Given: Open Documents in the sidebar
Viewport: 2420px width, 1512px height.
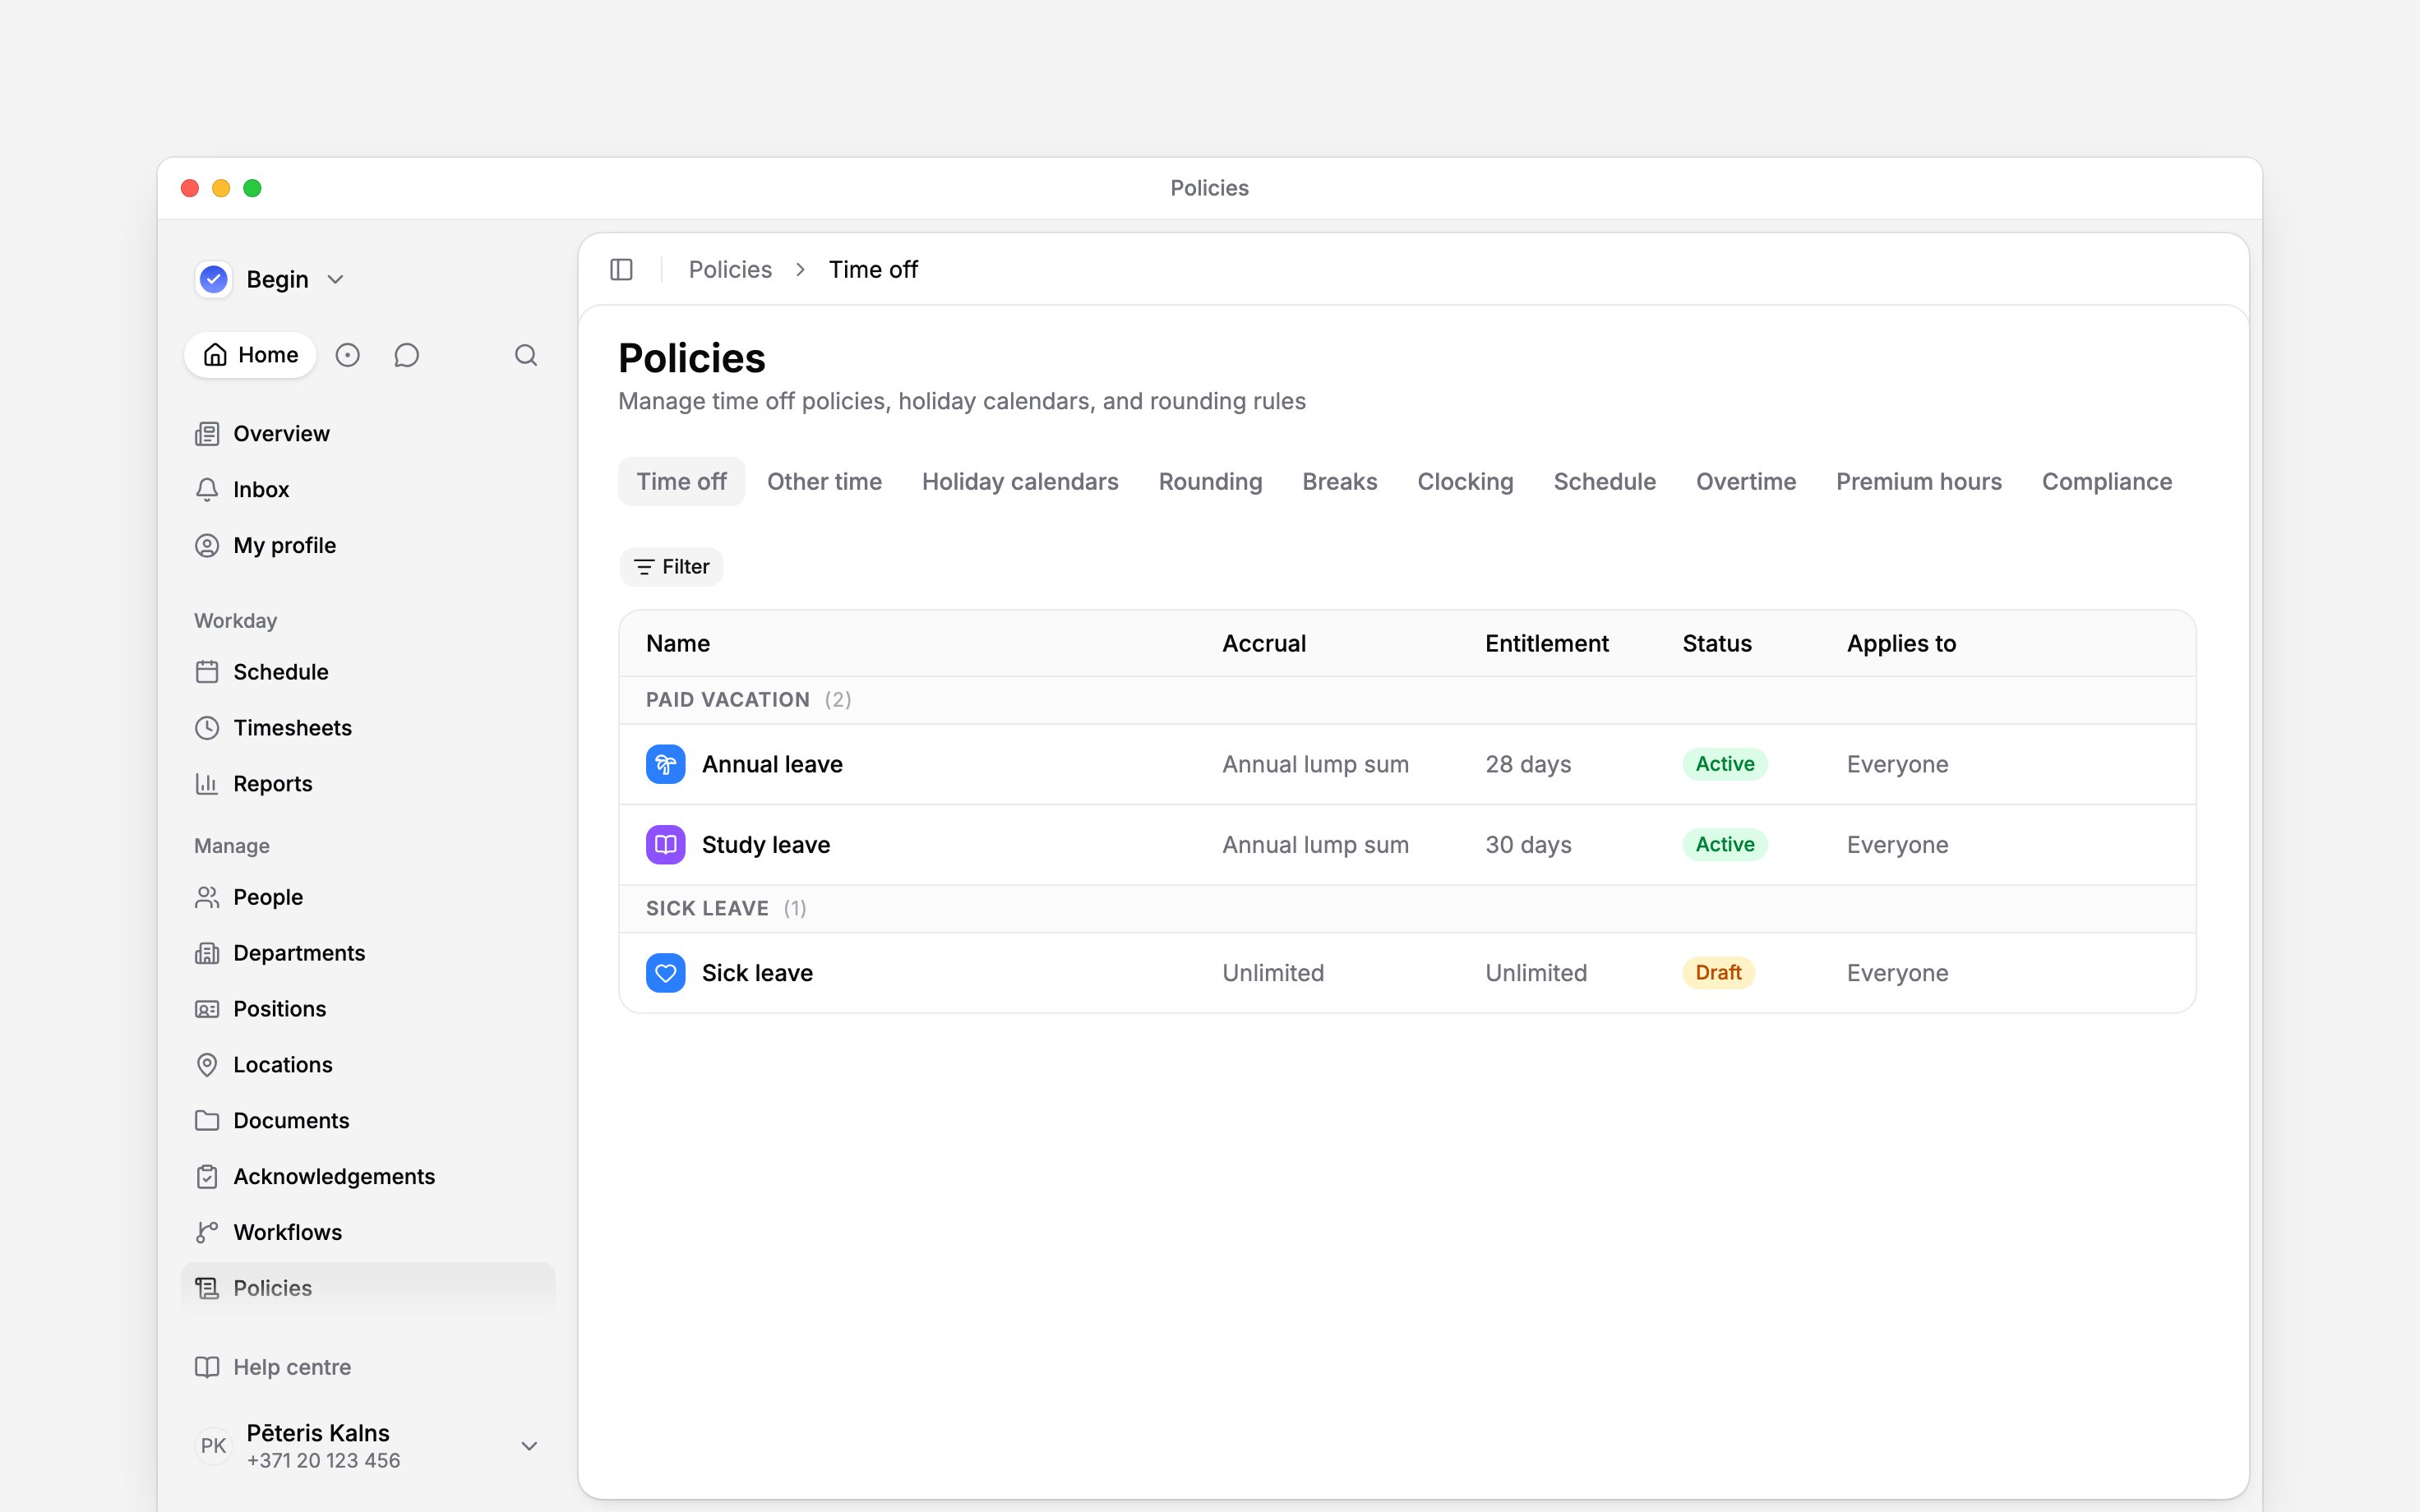Looking at the screenshot, I should pos(367,1121).
